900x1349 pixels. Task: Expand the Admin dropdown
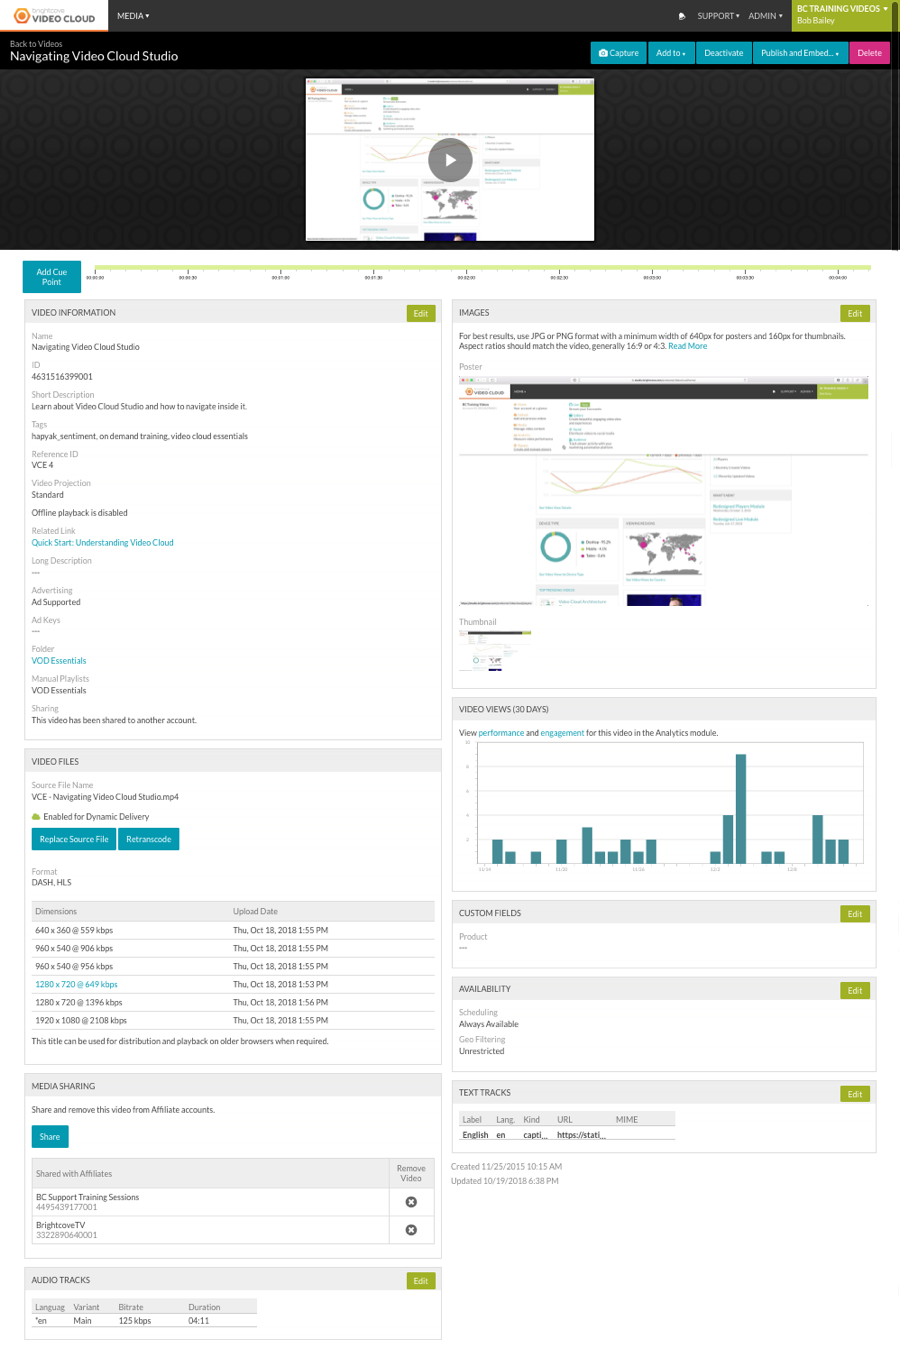pos(765,16)
